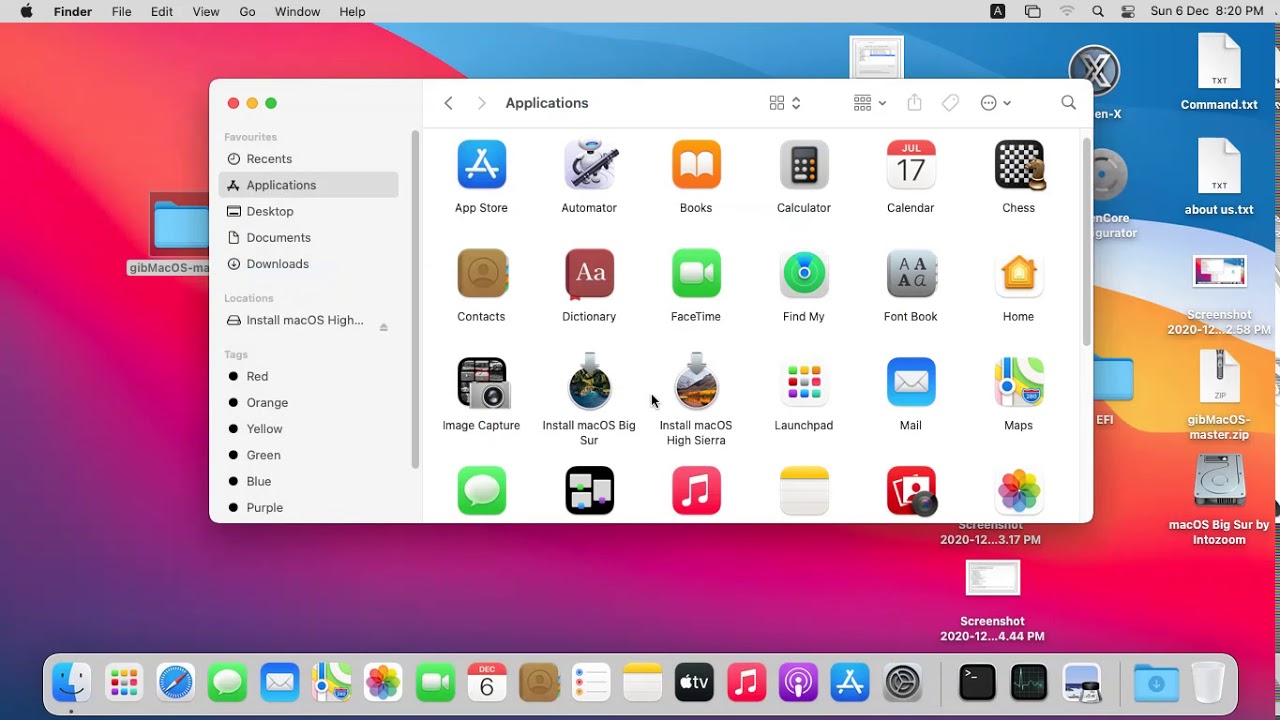
Task: Click the Edit Tags toolbar icon
Action: 951,103
